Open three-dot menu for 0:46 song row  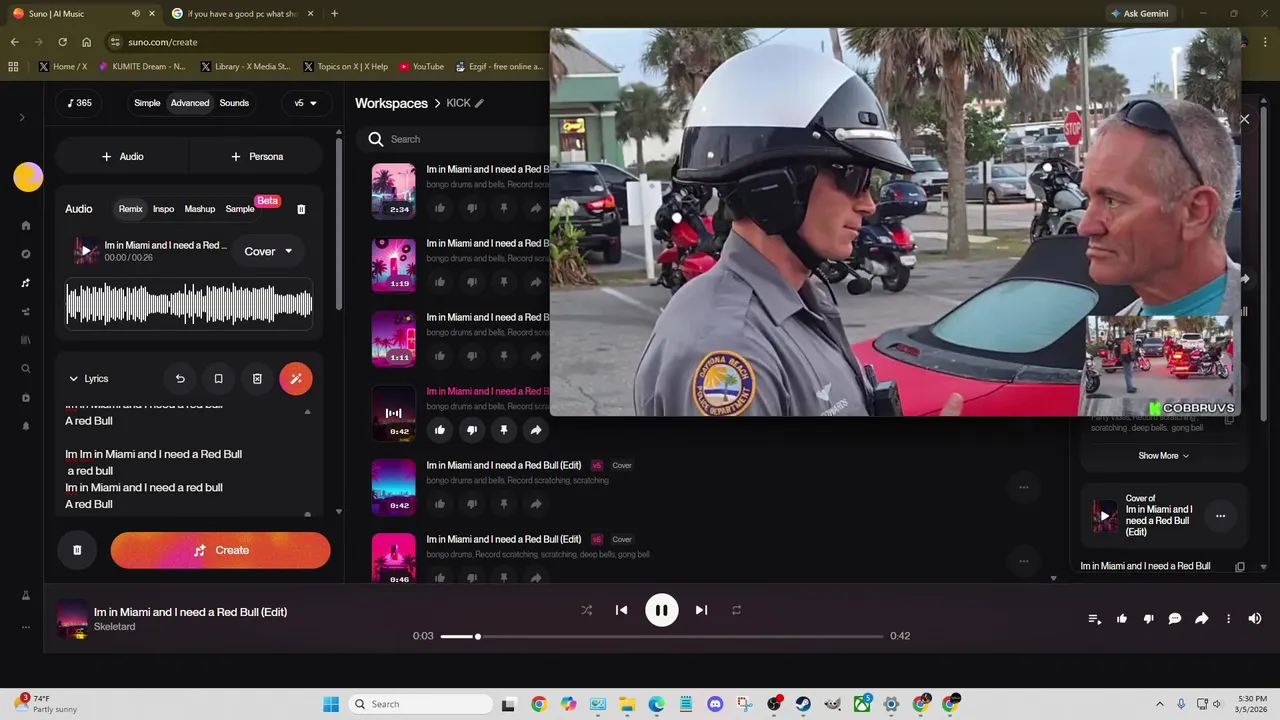(x=1023, y=561)
